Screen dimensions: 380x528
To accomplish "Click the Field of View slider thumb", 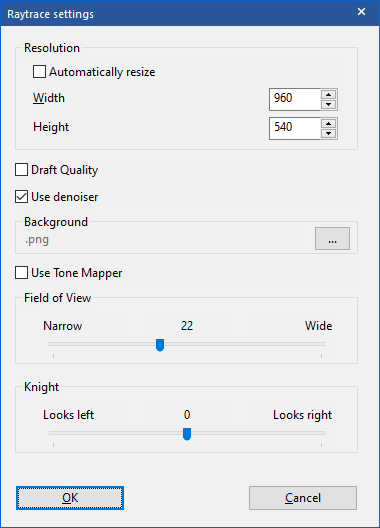I will click(160, 345).
